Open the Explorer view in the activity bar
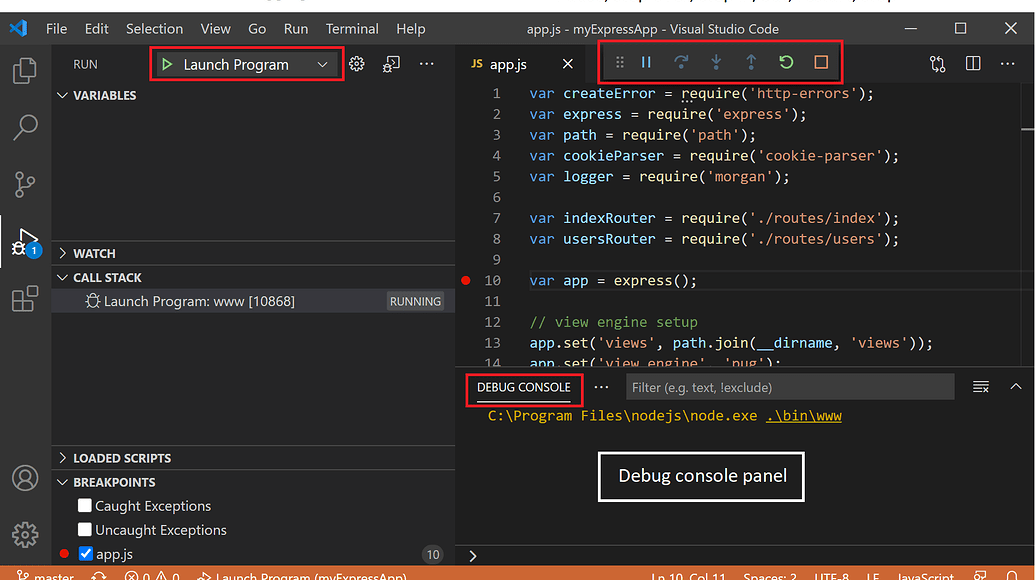 (25, 70)
